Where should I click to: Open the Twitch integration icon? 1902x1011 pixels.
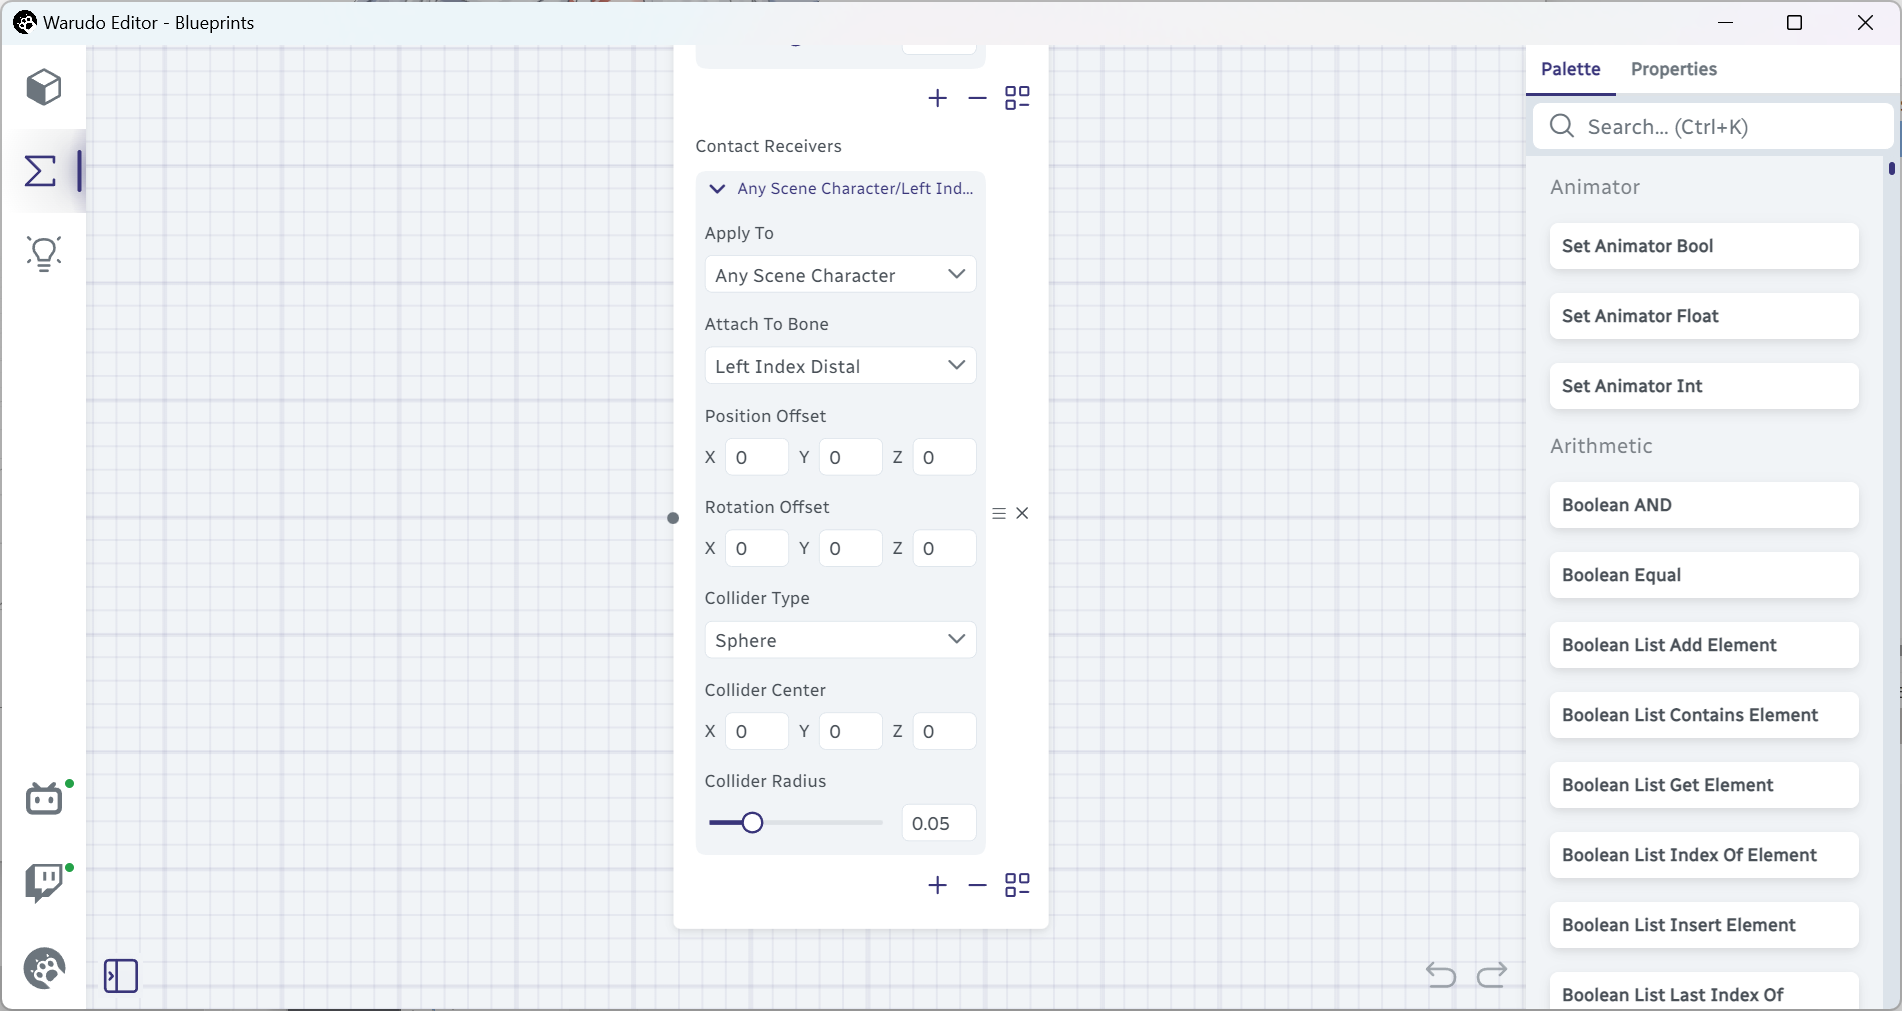tap(44, 883)
